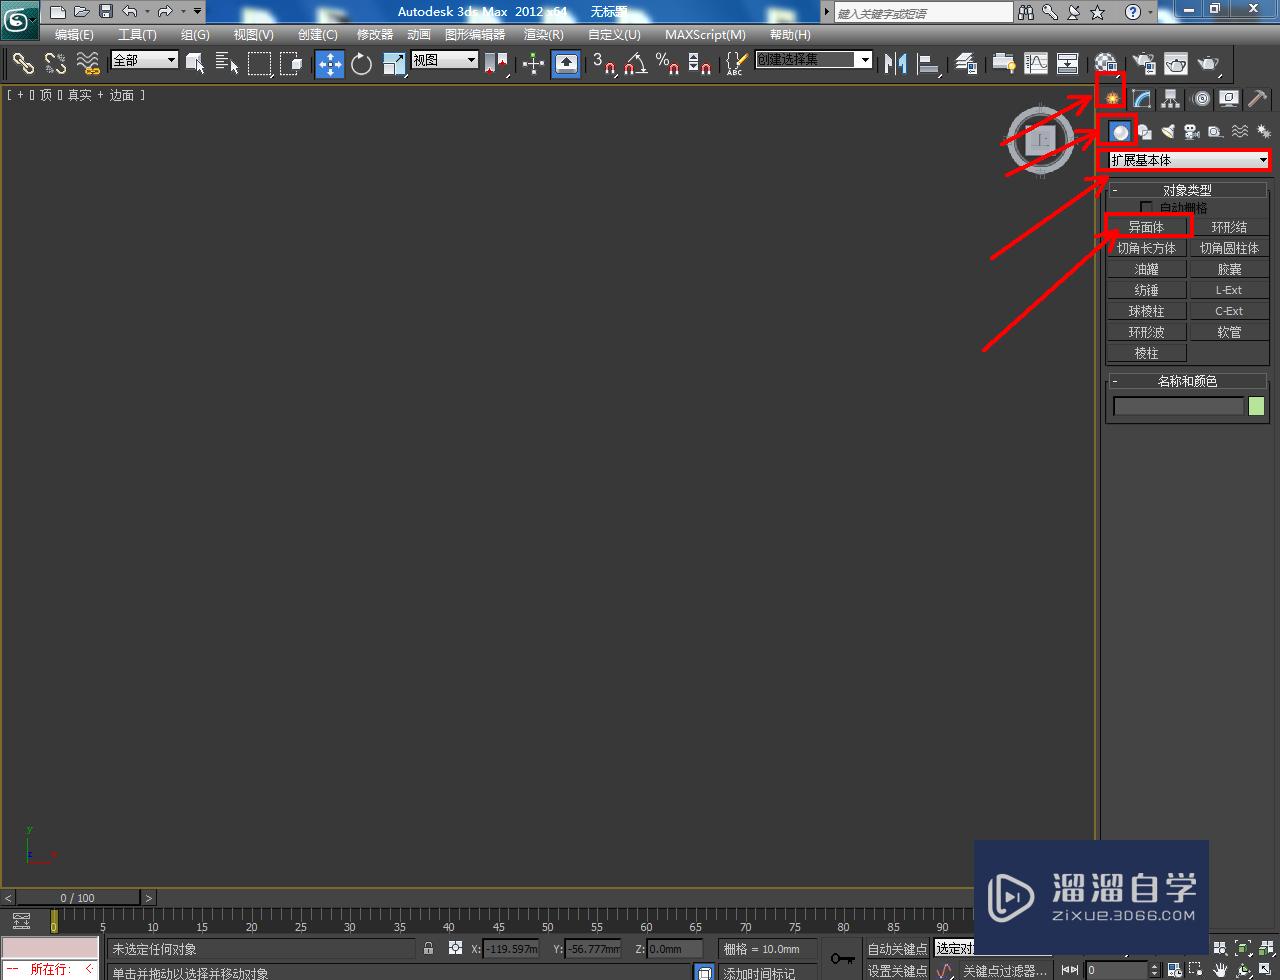
Task: Open the Material Editor
Action: point(1105,63)
